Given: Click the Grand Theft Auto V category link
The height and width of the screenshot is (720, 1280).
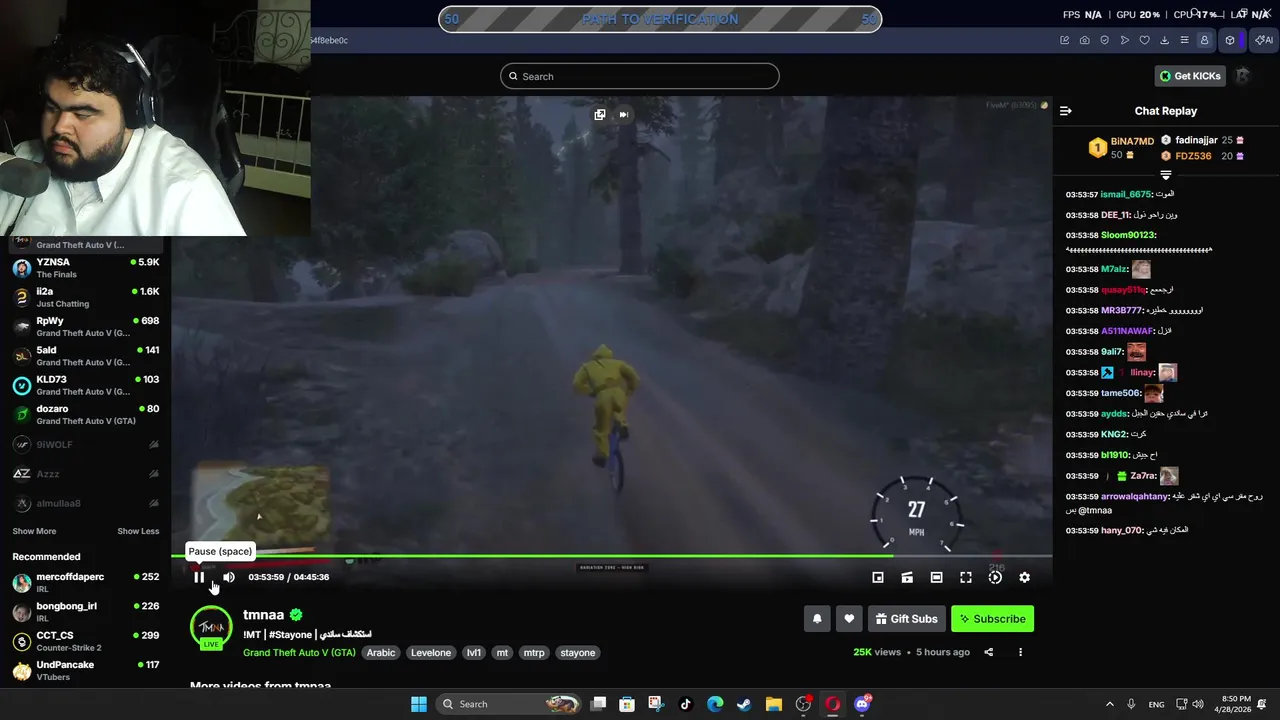Looking at the screenshot, I should pos(299,653).
